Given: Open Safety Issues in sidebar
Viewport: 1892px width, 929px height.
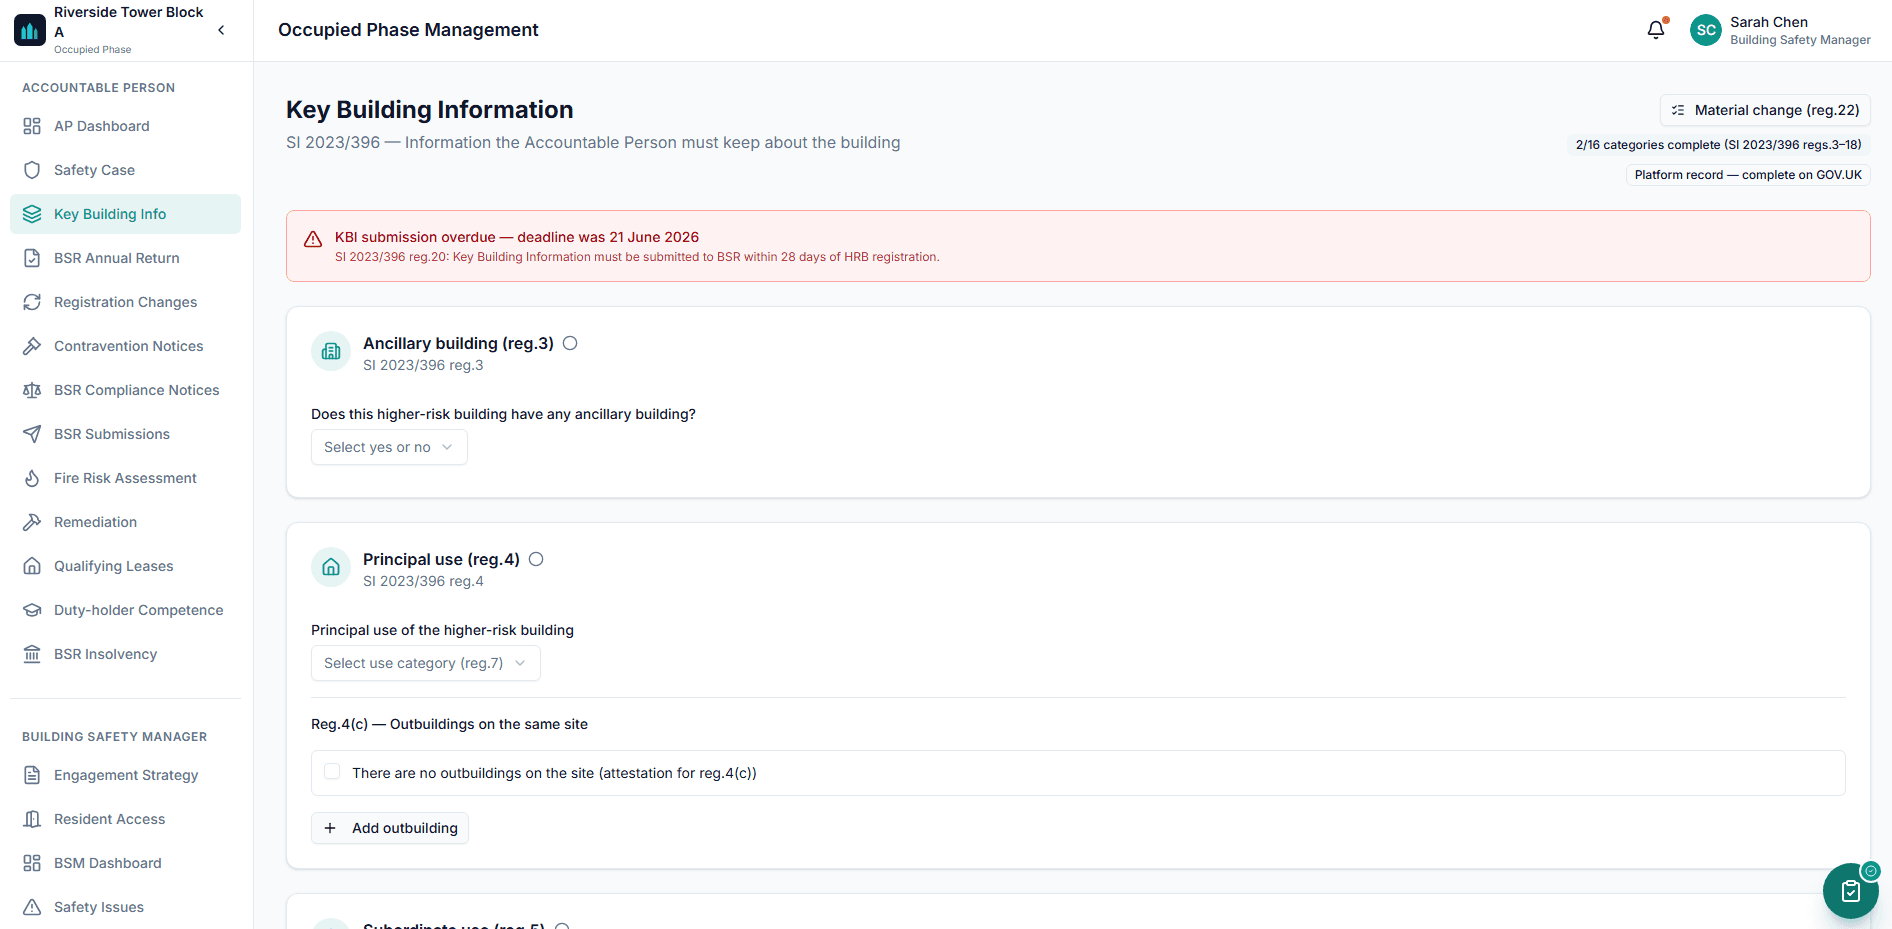Looking at the screenshot, I should (x=125, y=907).
